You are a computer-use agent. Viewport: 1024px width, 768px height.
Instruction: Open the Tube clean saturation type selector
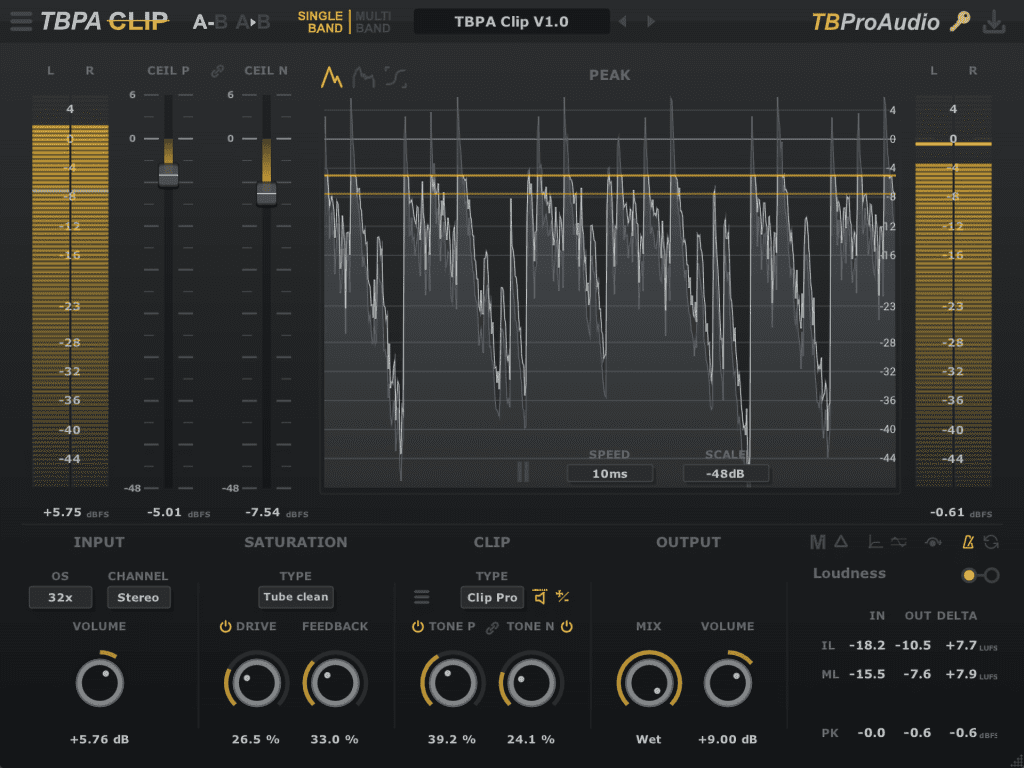(x=295, y=596)
